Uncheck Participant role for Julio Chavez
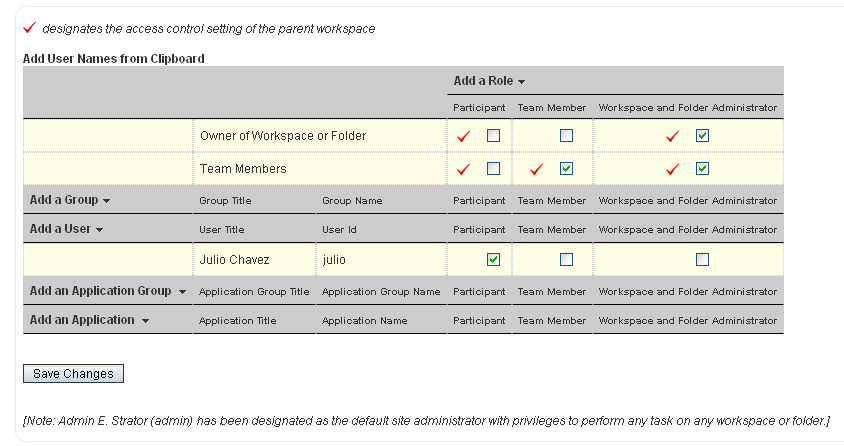This screenshot has width=844, height=446. [x=493, y=259]
